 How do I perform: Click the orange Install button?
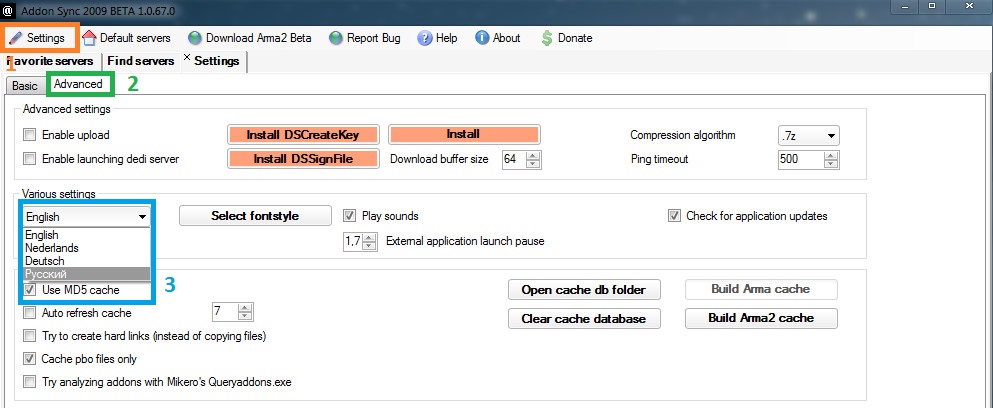(463, 134)
